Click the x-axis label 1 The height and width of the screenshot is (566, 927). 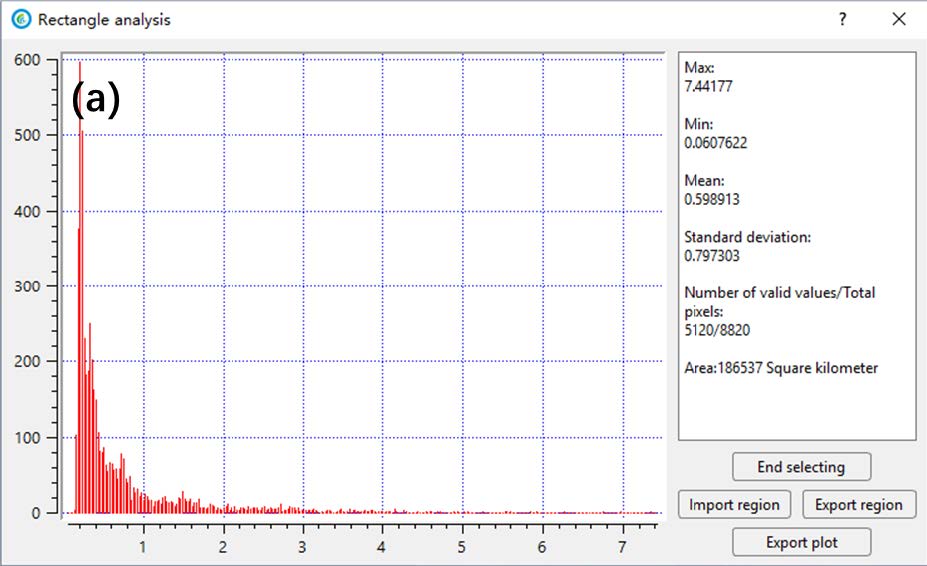coord(142,546)
